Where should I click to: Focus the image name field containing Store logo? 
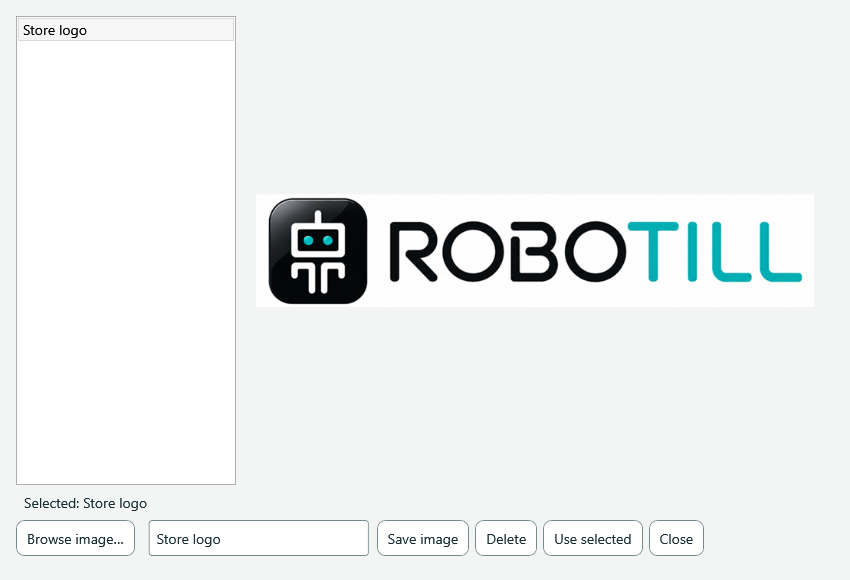(x=259, y=538)
